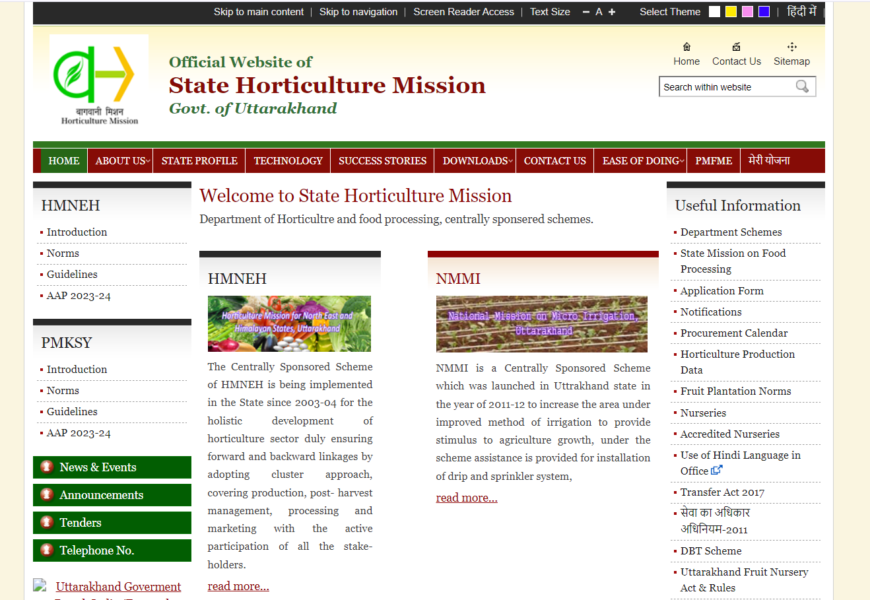
Task: Expand the DOWNLOADS dropdown menu
Action: click(476, 161)
